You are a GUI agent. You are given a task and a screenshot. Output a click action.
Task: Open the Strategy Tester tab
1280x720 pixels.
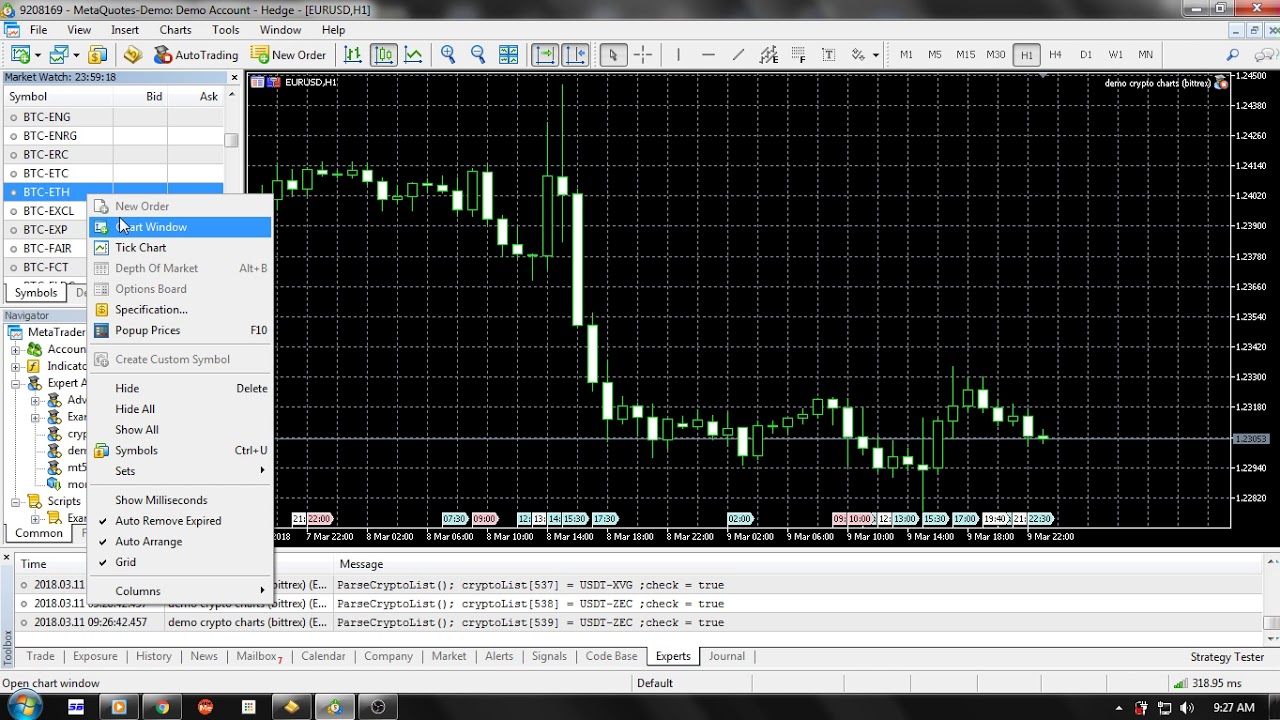[1227, 657]
